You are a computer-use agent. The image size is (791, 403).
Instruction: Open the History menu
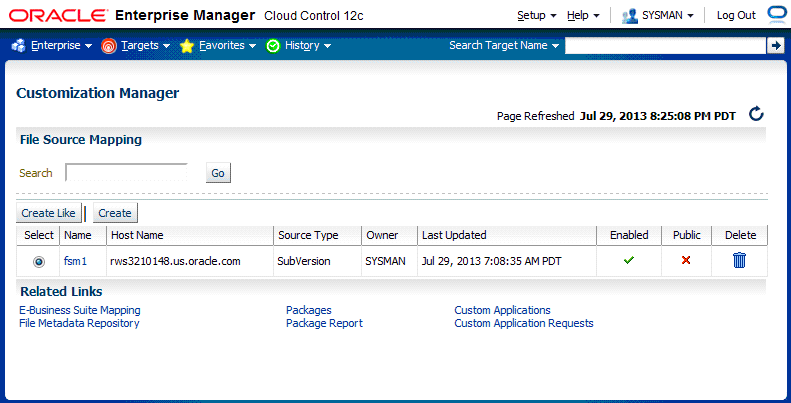pyautogui.click(x=308, y=45)
